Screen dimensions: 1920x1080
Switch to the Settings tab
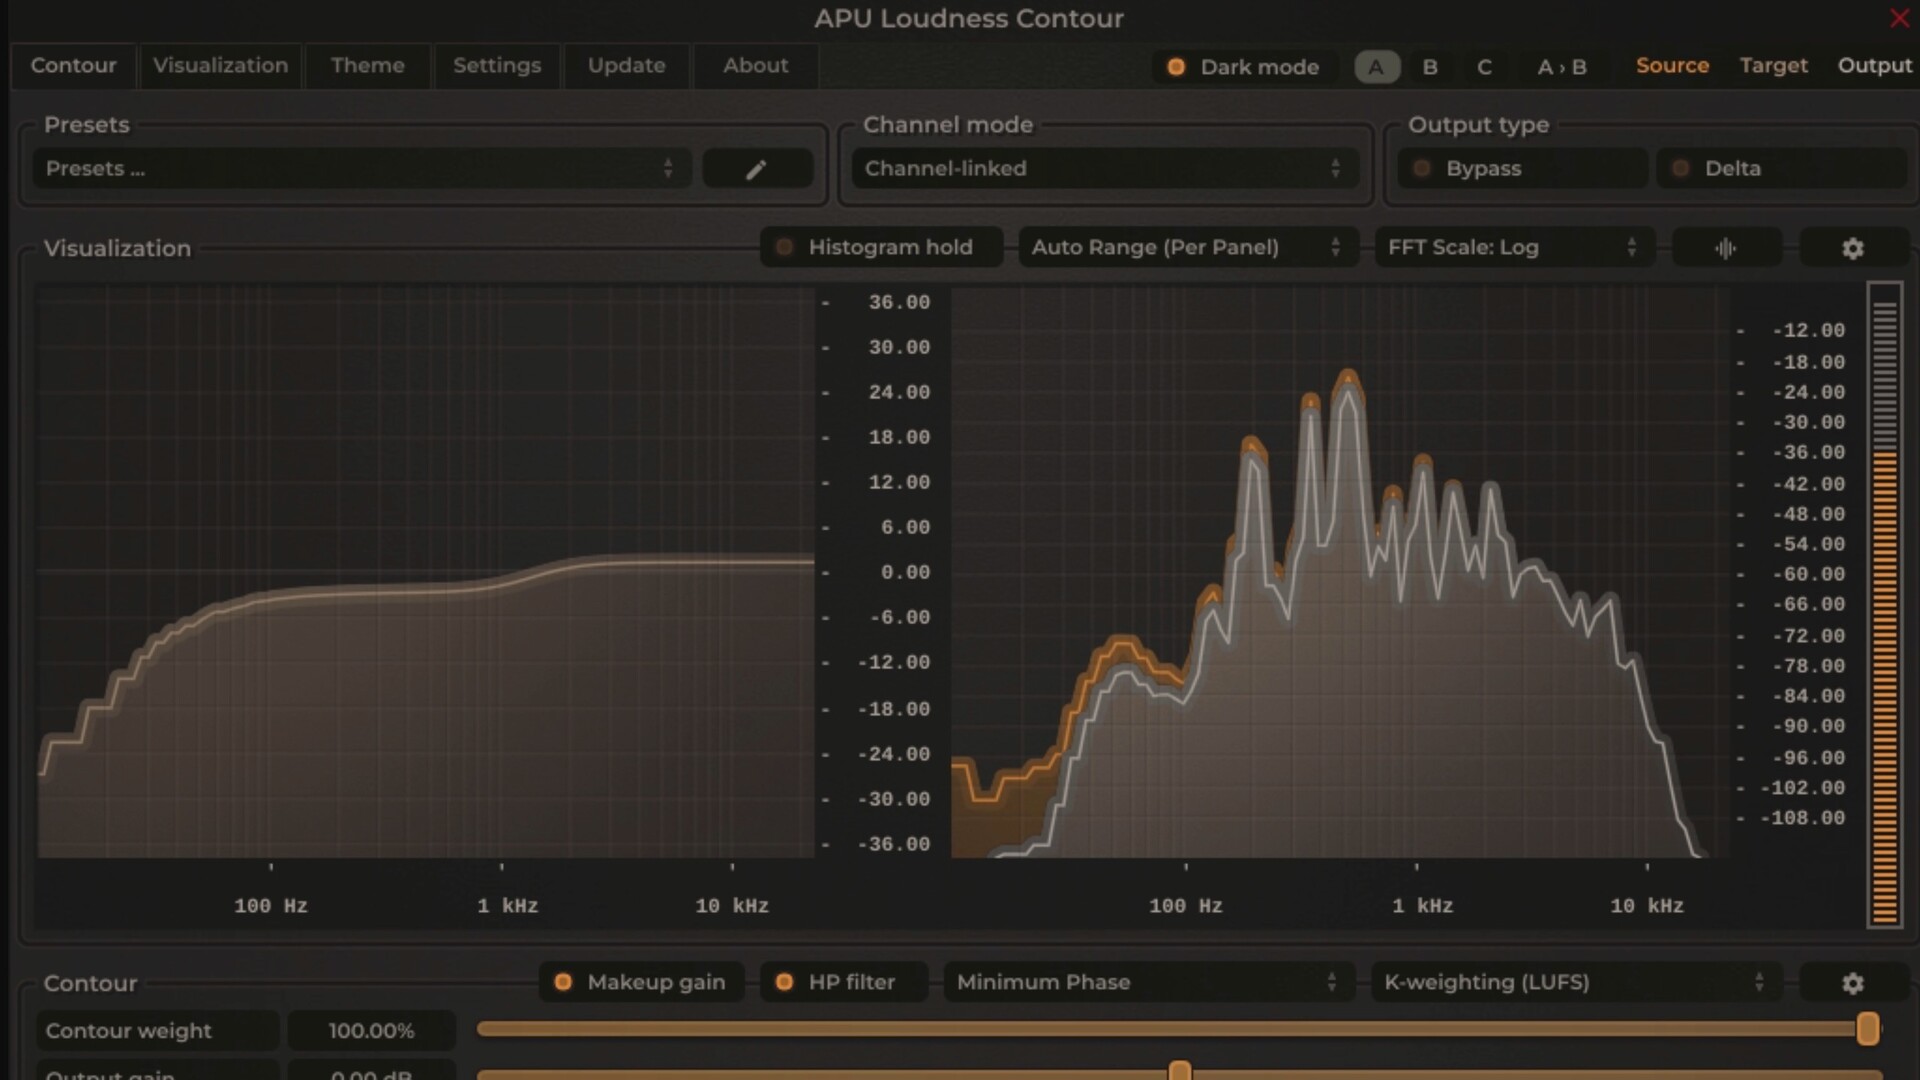click(x=497, y=66)
